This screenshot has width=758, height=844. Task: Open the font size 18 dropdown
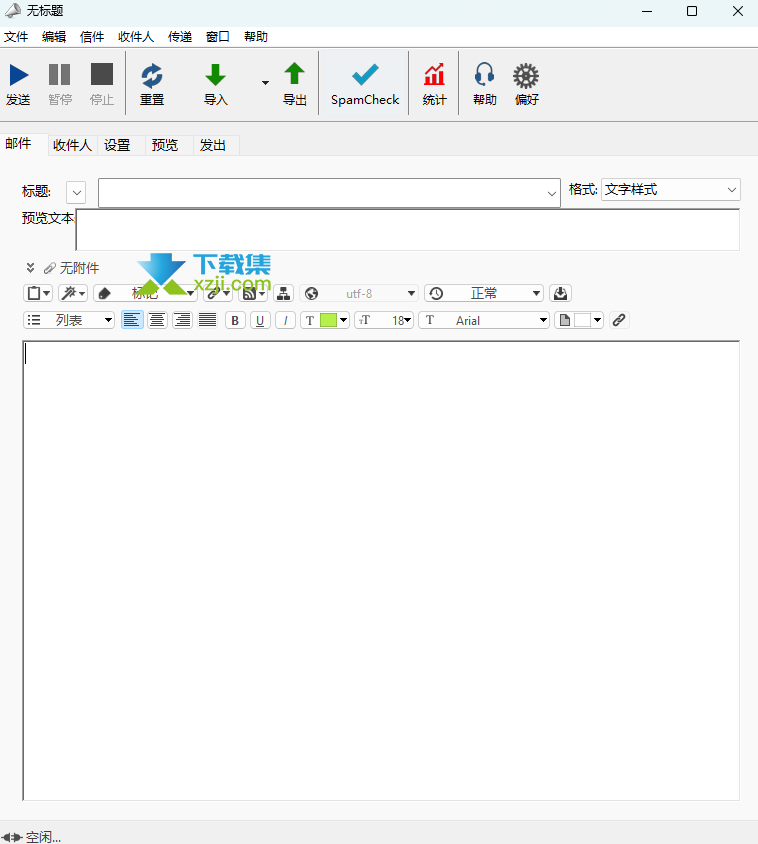(384, 320)
